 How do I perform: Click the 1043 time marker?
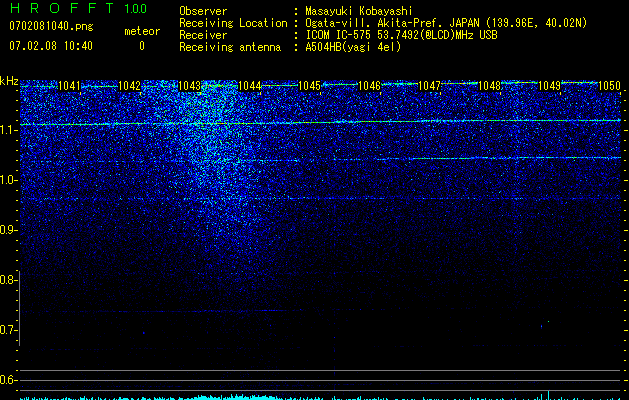coord(189,86)
